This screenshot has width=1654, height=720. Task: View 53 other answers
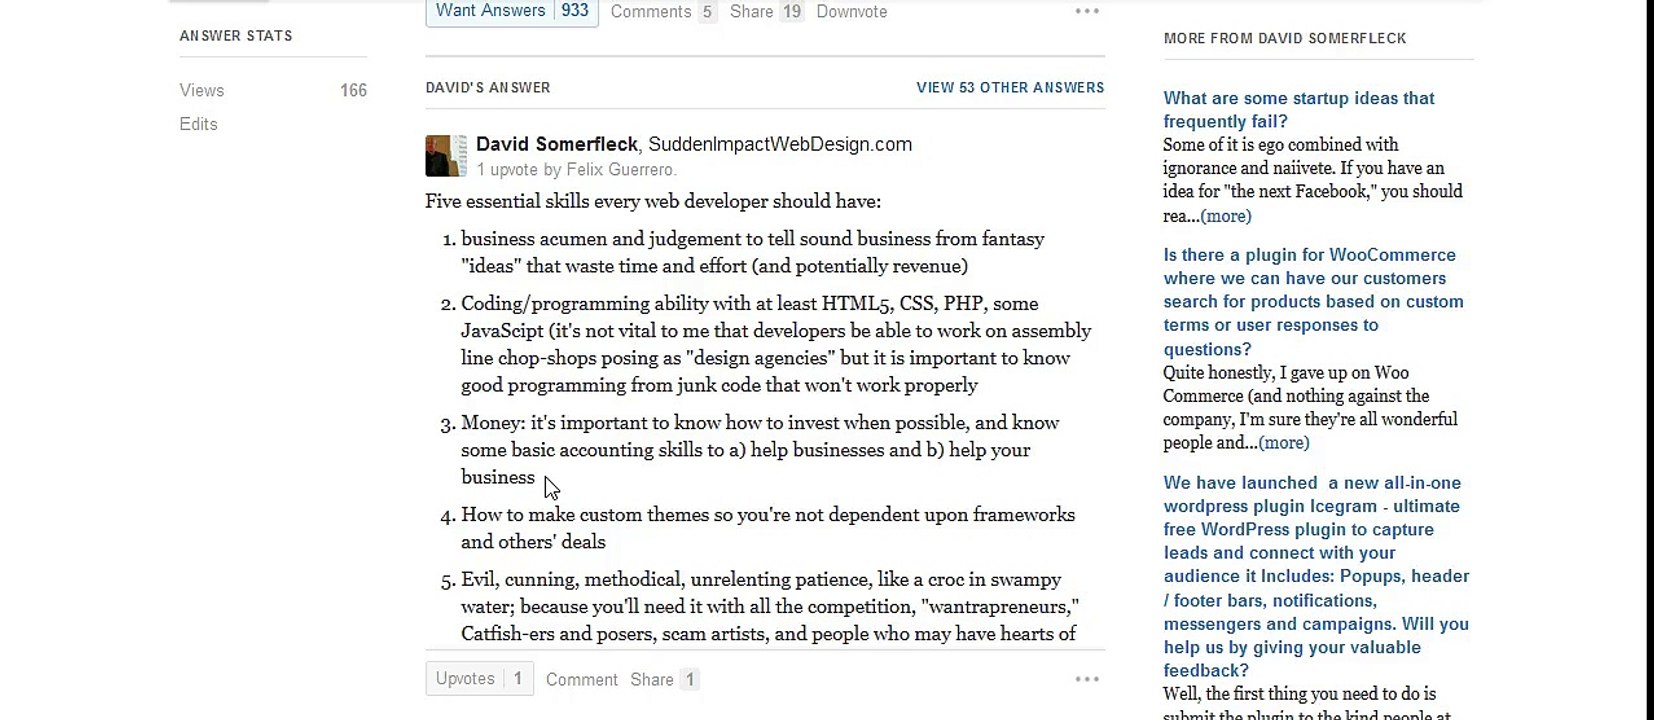[x=1010, y=88]
